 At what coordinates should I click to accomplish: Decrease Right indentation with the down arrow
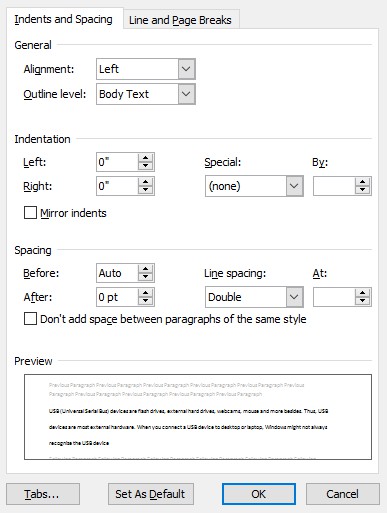point(145,190)
